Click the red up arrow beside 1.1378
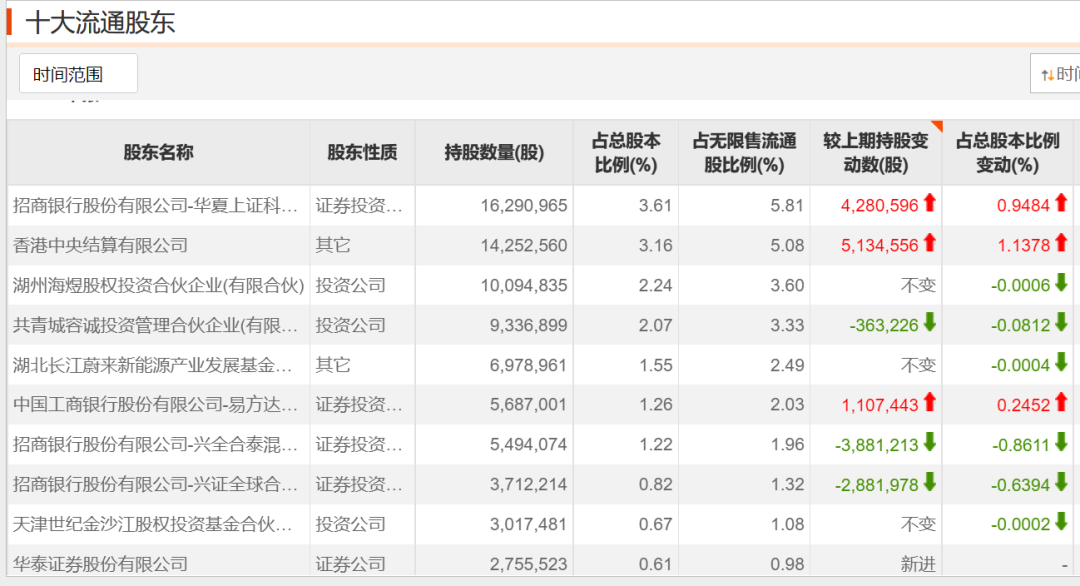Image resolution: width=1080 pixels, height=586 pixels. 1061,243
